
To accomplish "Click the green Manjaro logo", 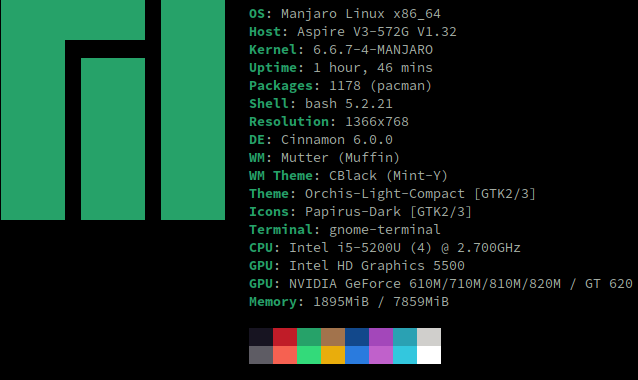I will [113, 110].
